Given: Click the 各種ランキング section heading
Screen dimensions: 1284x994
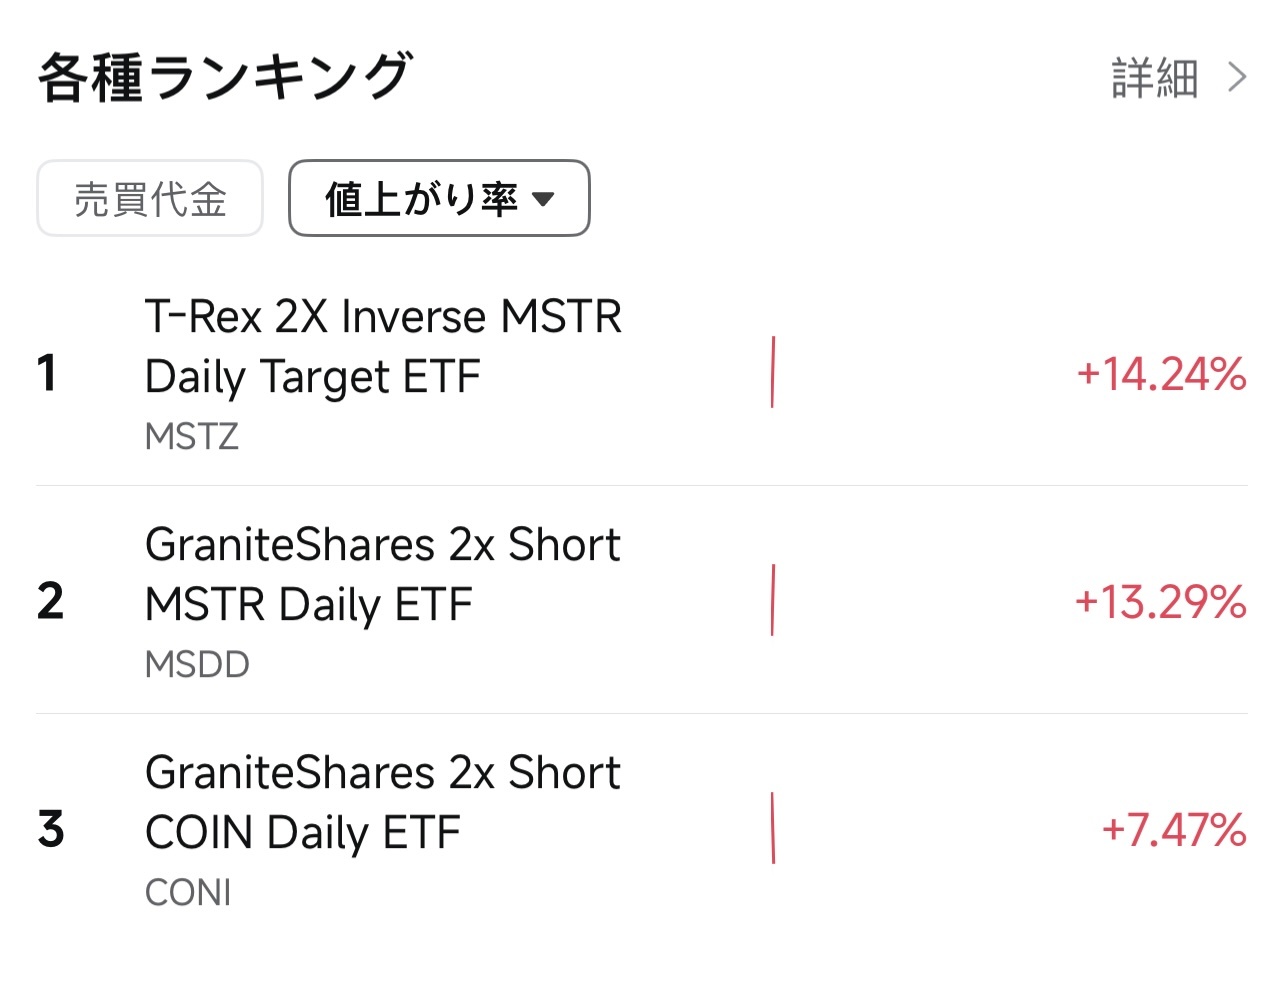Looking at the screenshot, I should [x=224, y=75].
